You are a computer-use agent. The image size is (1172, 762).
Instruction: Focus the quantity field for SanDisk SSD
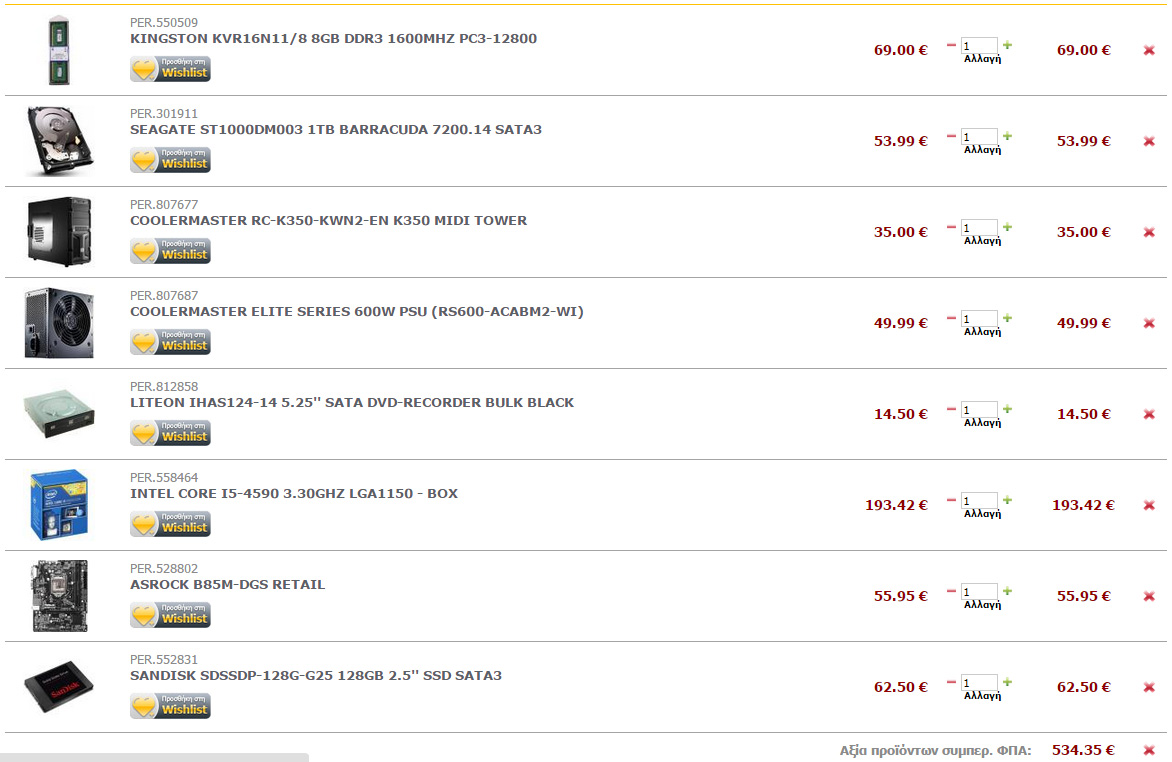pos(979,683)
